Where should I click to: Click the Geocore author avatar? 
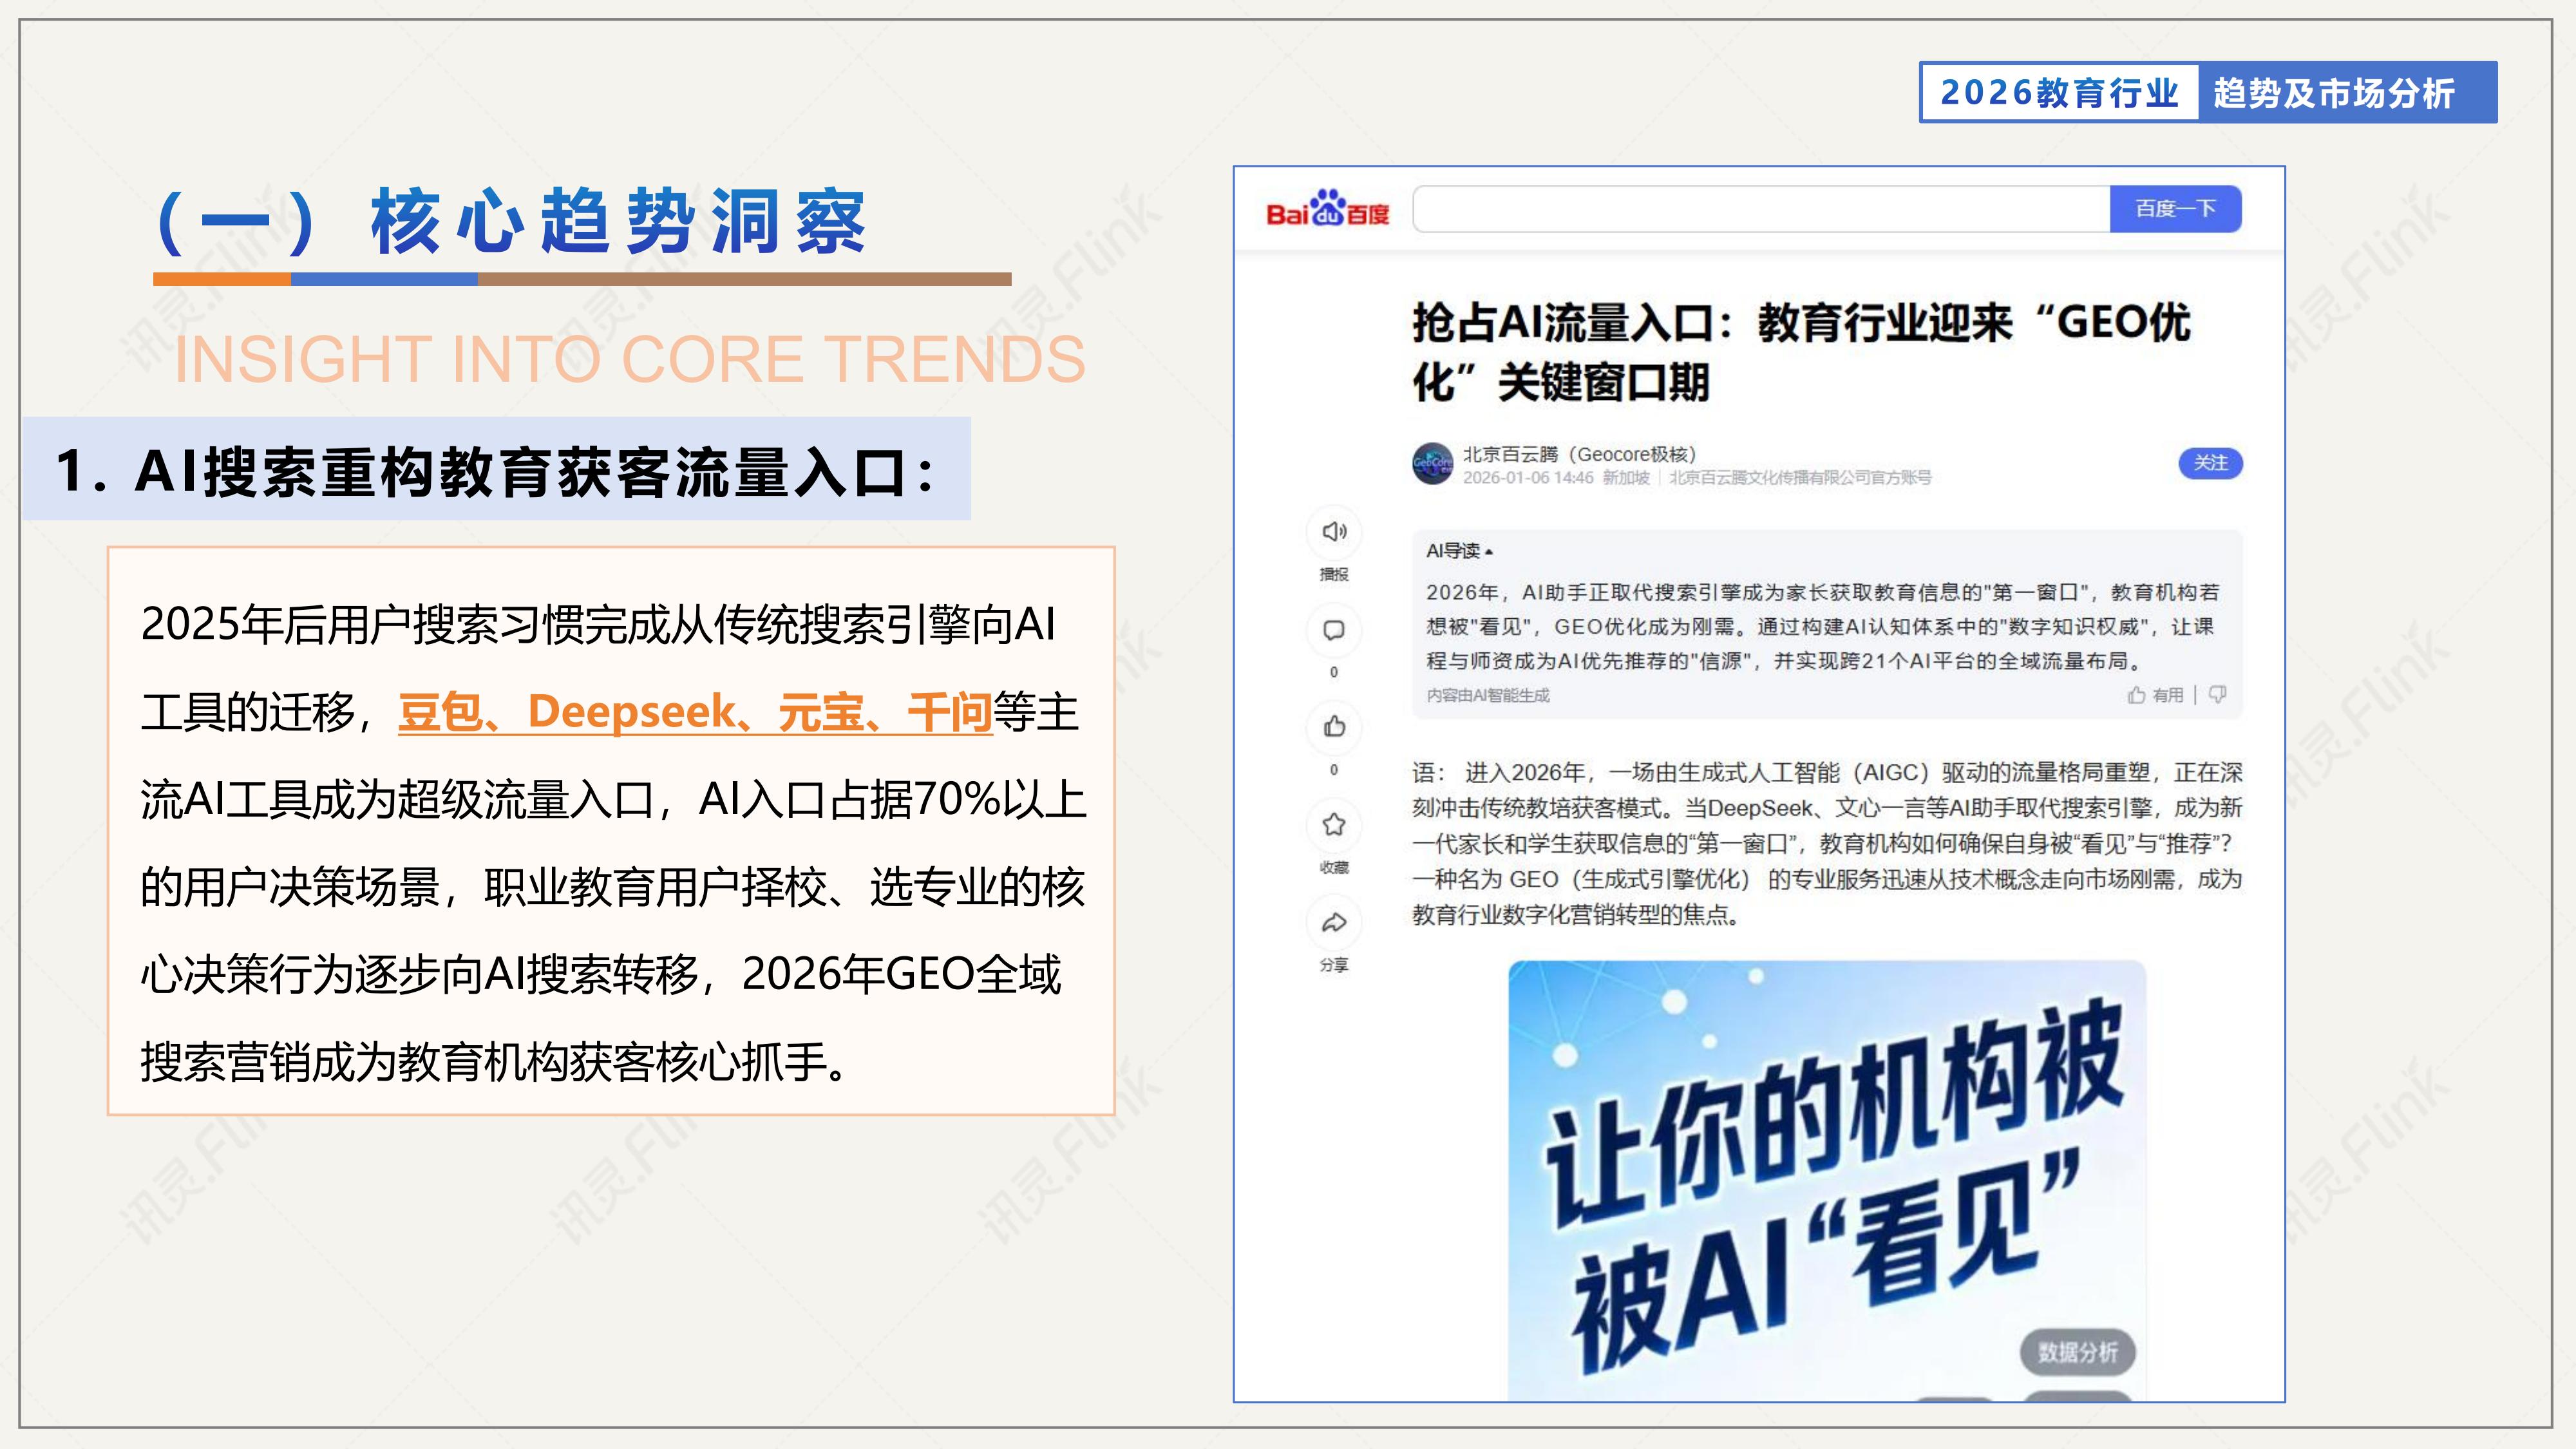[x=1432, y=464]
